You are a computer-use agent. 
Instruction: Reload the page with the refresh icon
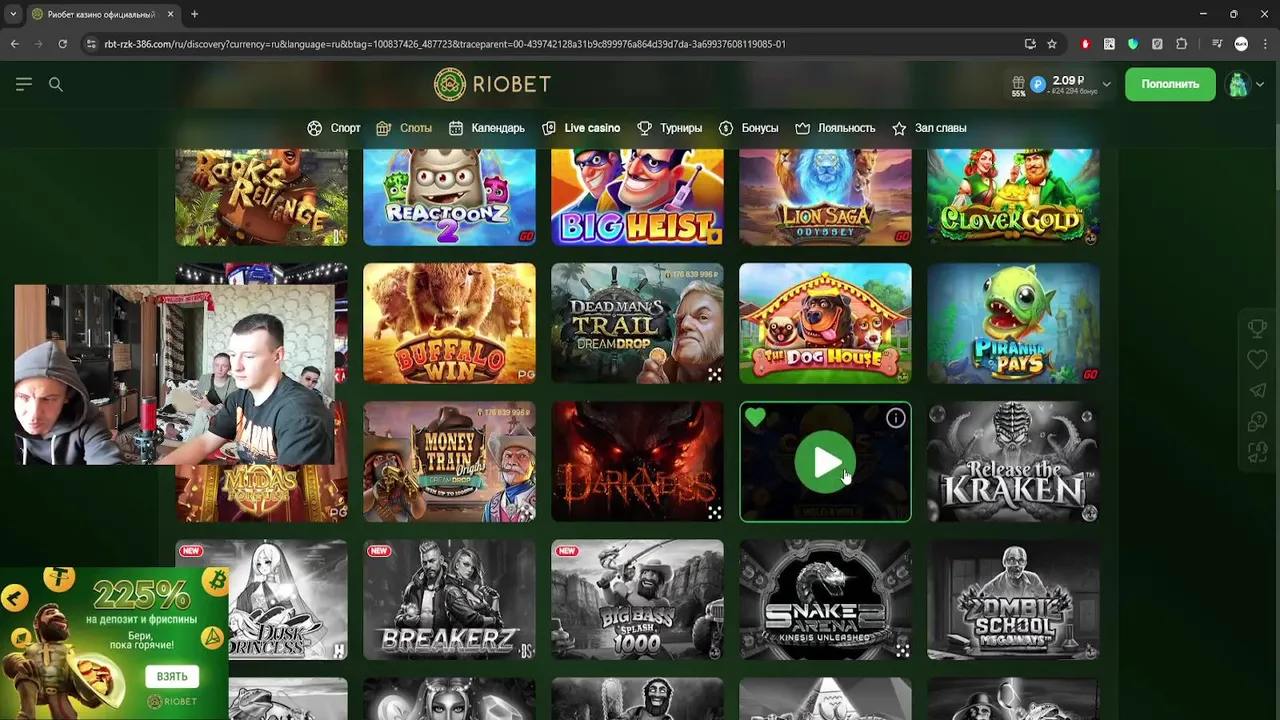pos(63,44)
